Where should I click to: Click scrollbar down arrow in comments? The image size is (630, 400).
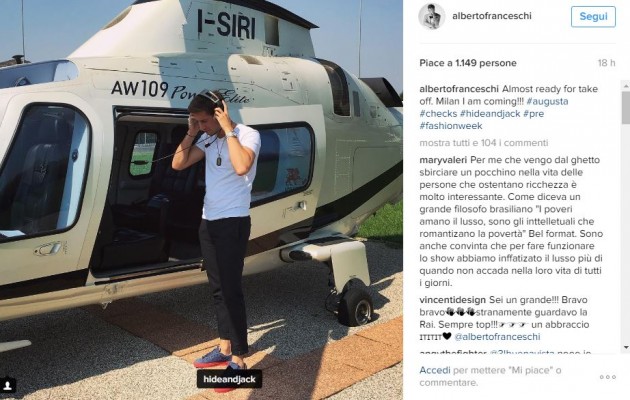[x=626, y=347]
